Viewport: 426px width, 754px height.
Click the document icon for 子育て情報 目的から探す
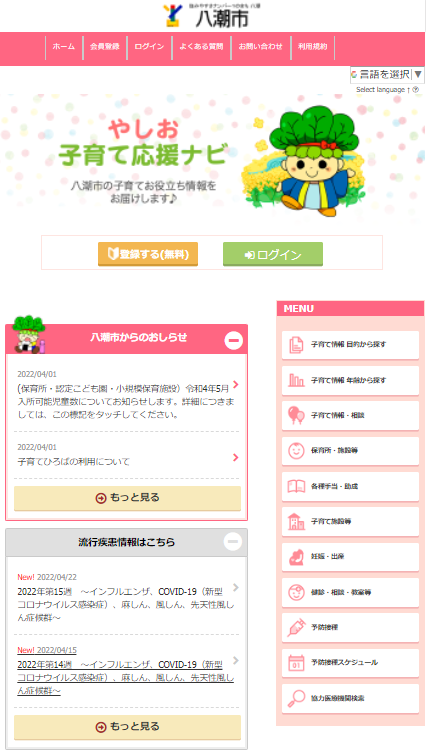pos(296,345)
